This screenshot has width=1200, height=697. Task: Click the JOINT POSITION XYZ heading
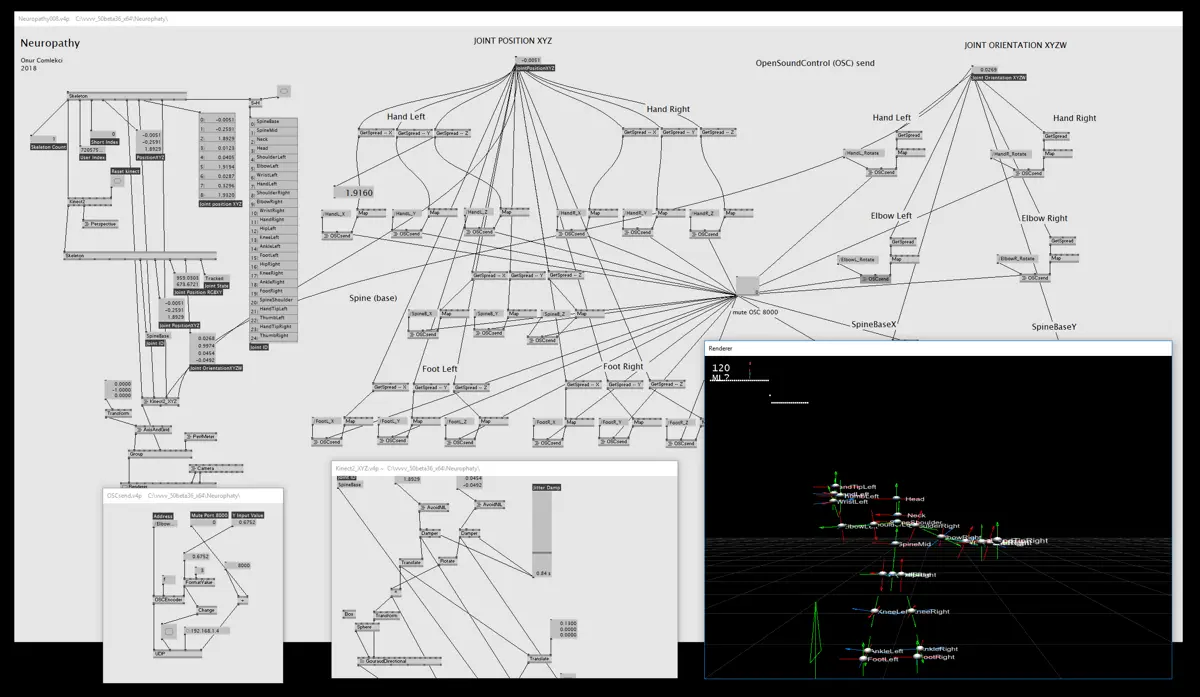512,41
